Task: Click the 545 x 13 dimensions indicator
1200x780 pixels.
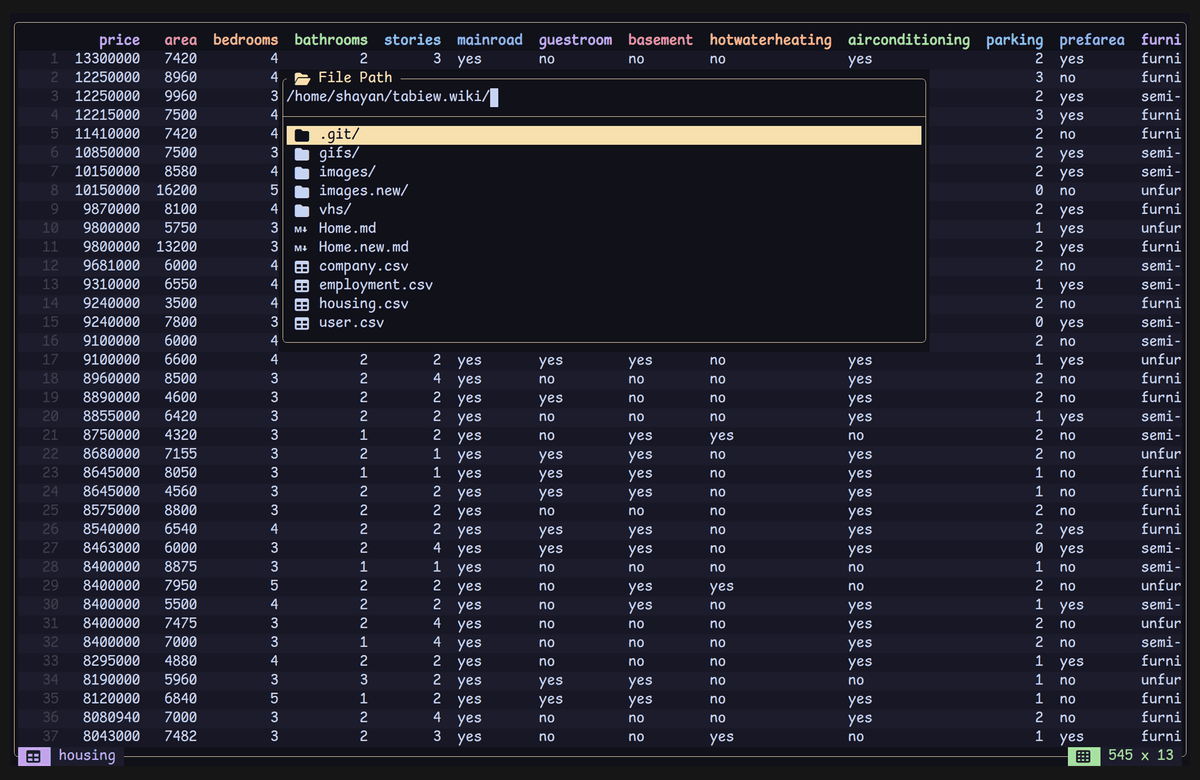Action: click(x=1140, y=756)
